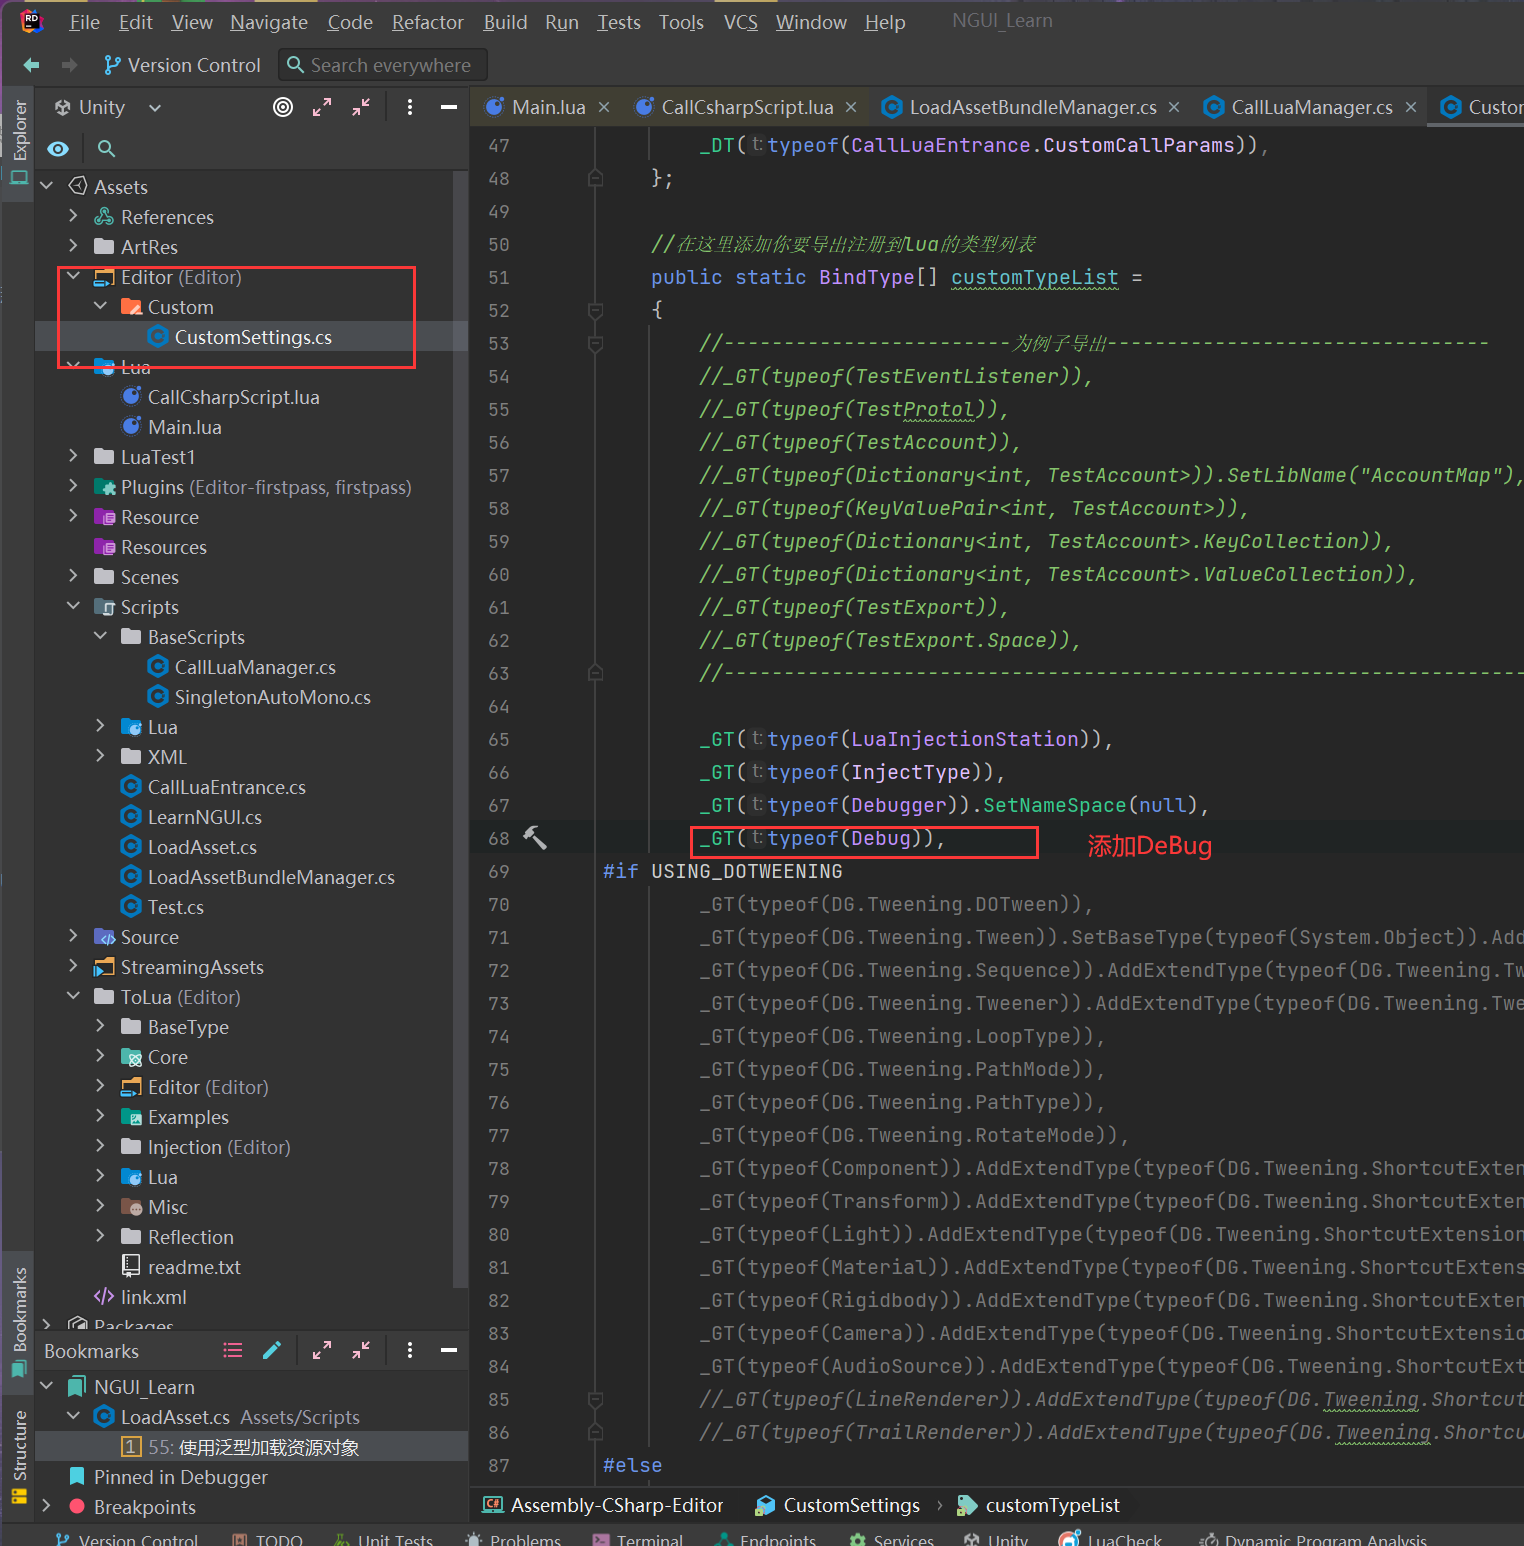Navigate back with the left arrow

click(31, 65)
